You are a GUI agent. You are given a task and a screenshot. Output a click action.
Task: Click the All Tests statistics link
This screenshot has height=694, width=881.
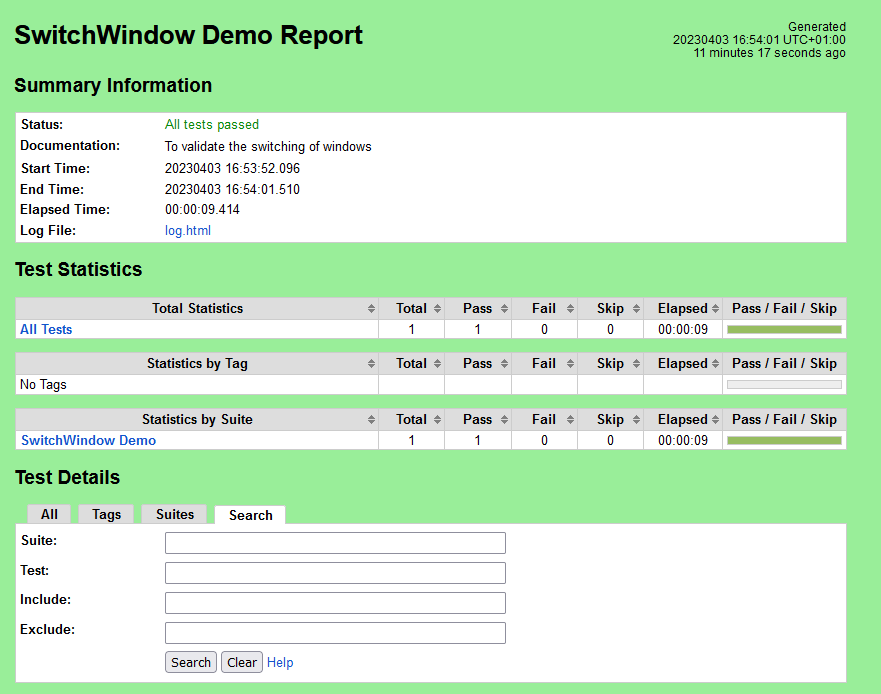click(46, 329)
